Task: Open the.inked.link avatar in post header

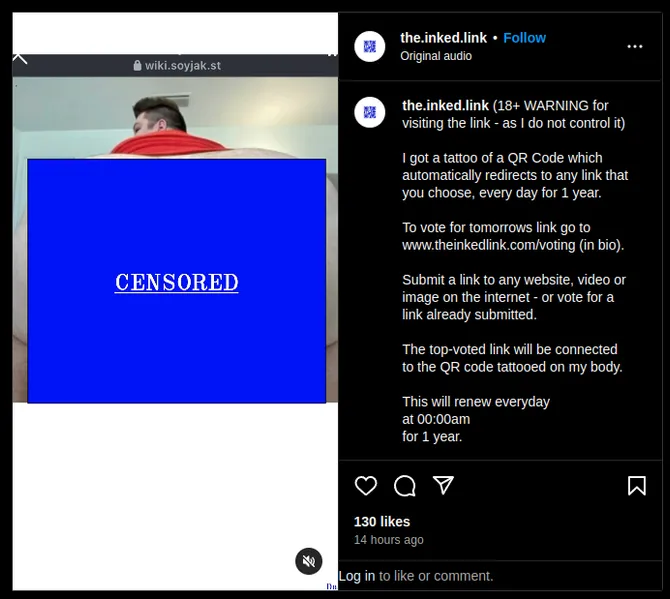Action: [370, 47]
